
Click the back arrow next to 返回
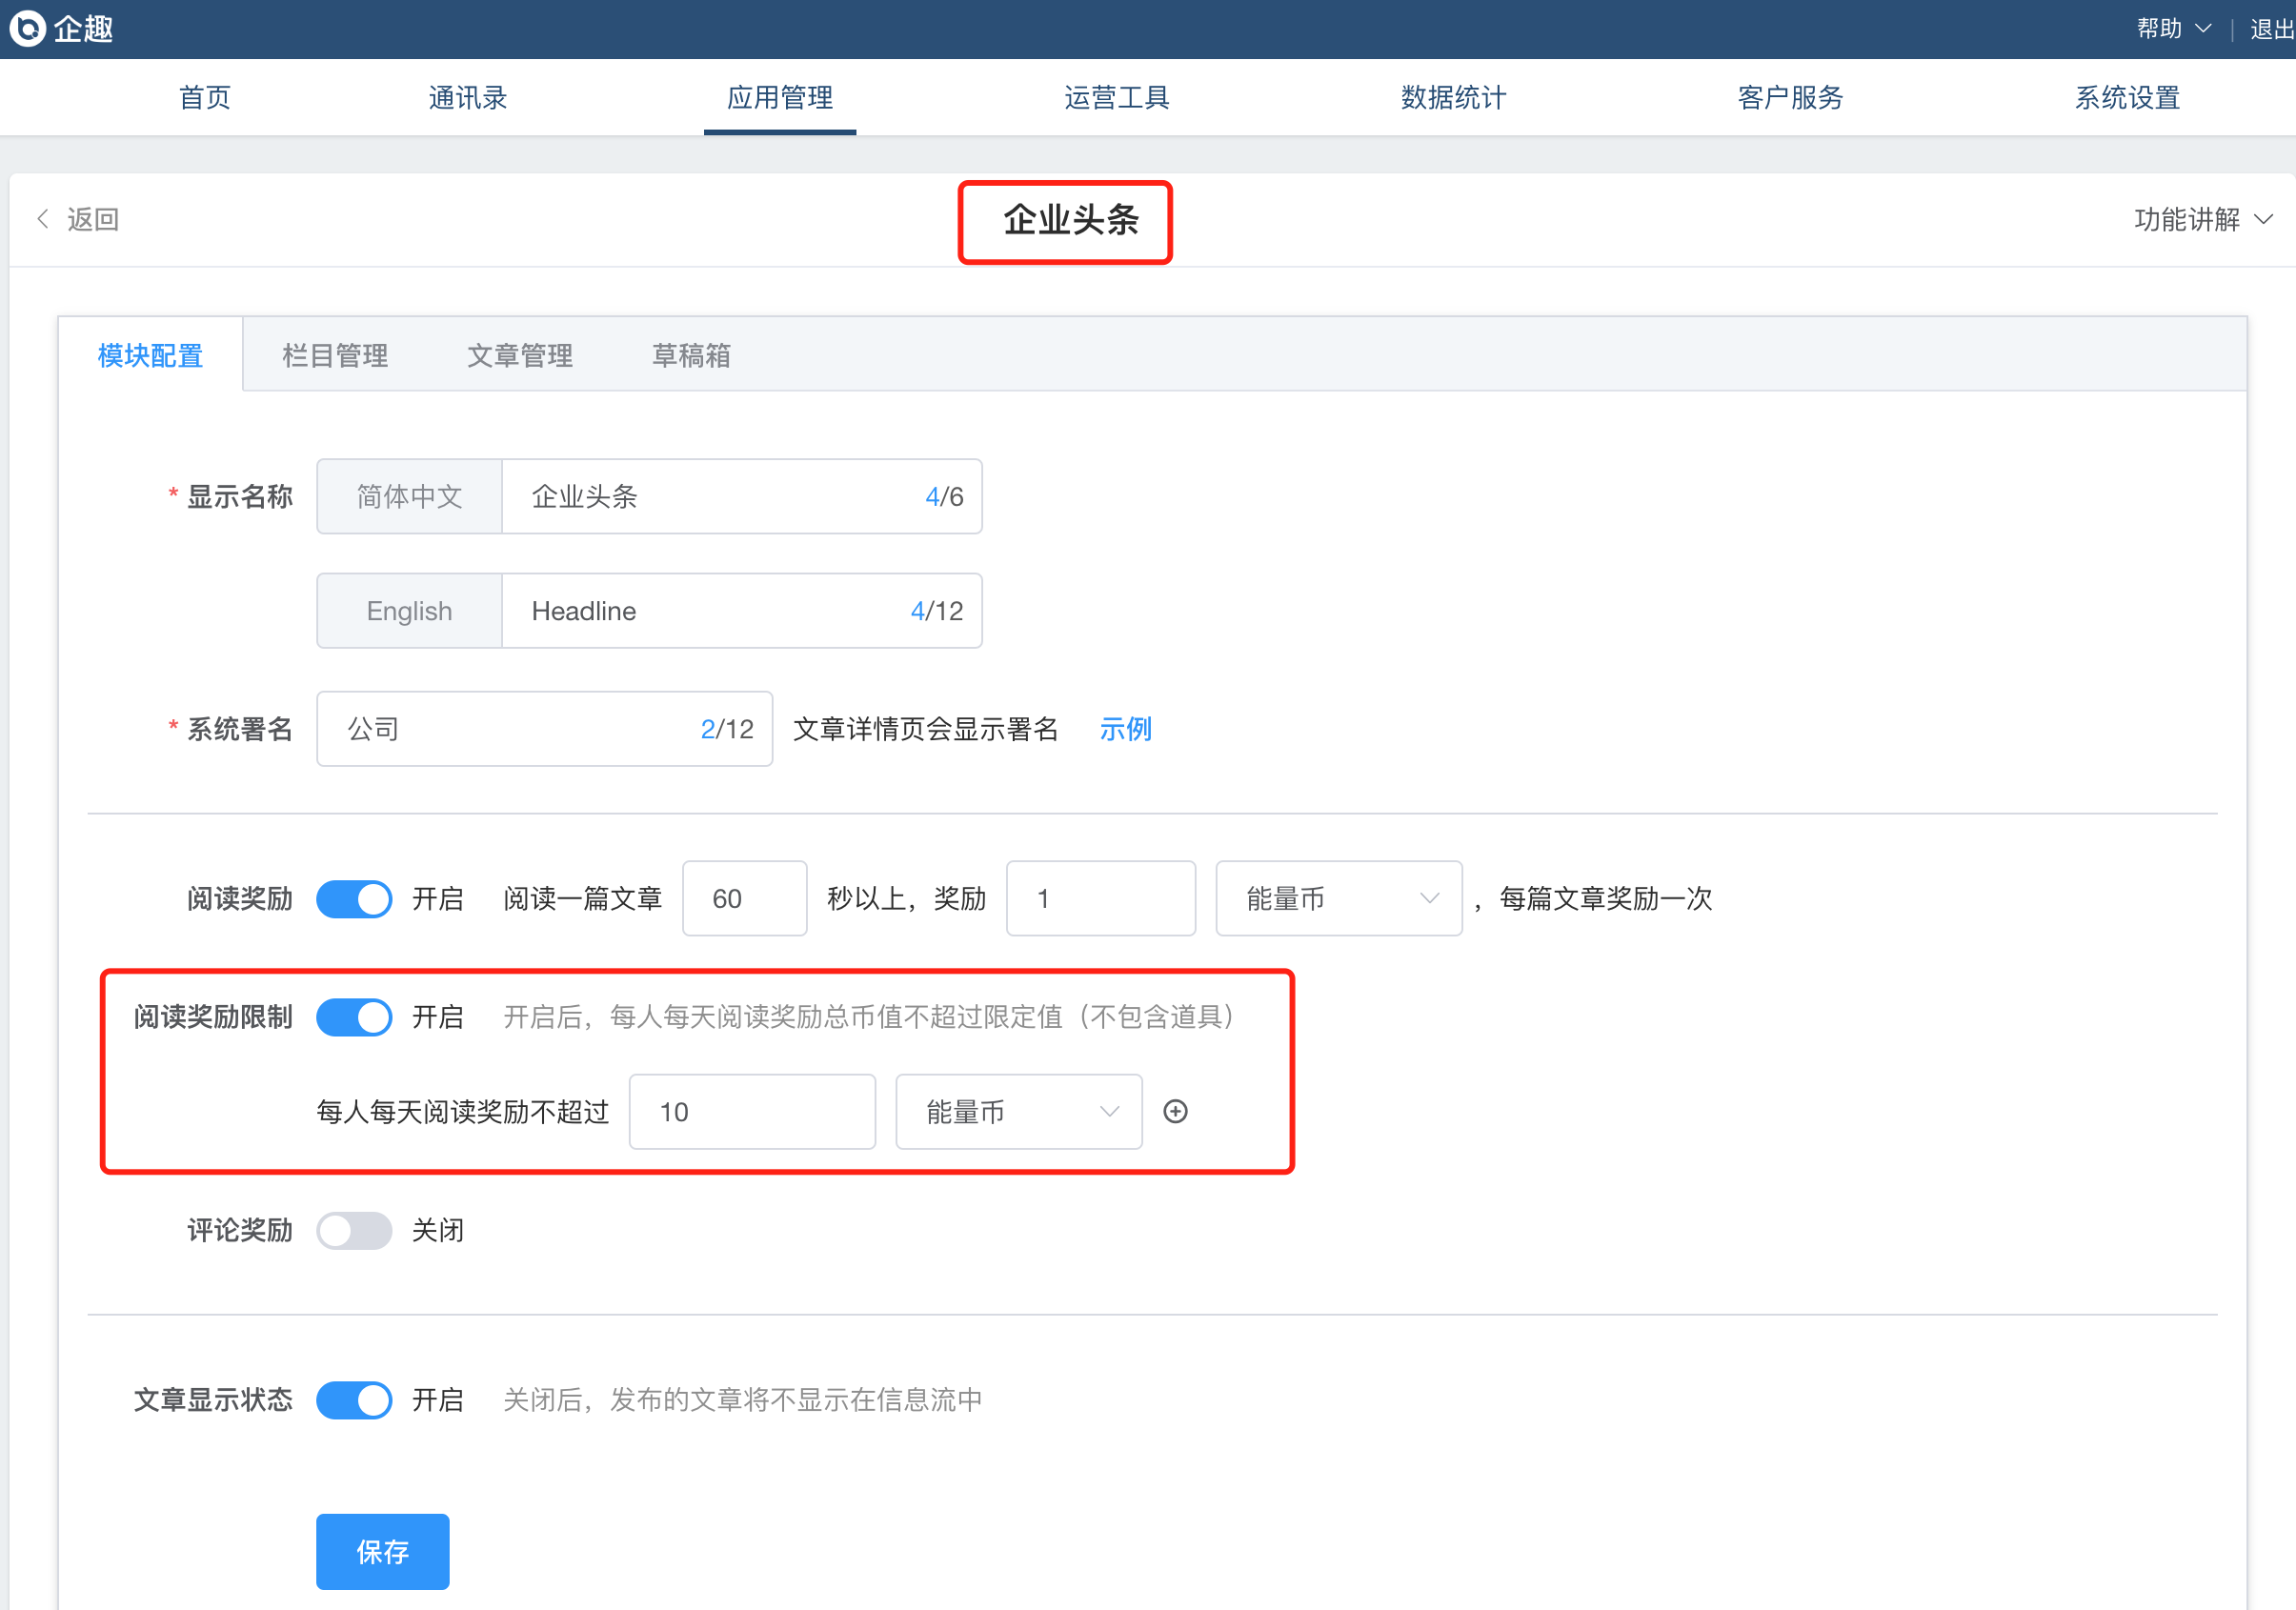coord(43,219)
